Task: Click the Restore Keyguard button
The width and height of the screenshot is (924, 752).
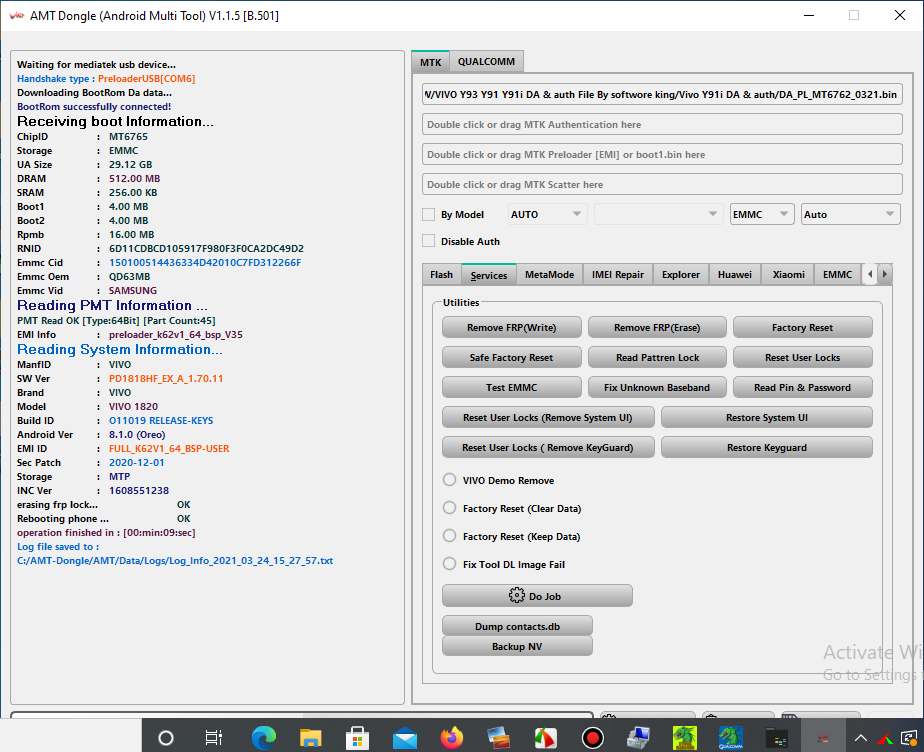Action: (767, 447)
